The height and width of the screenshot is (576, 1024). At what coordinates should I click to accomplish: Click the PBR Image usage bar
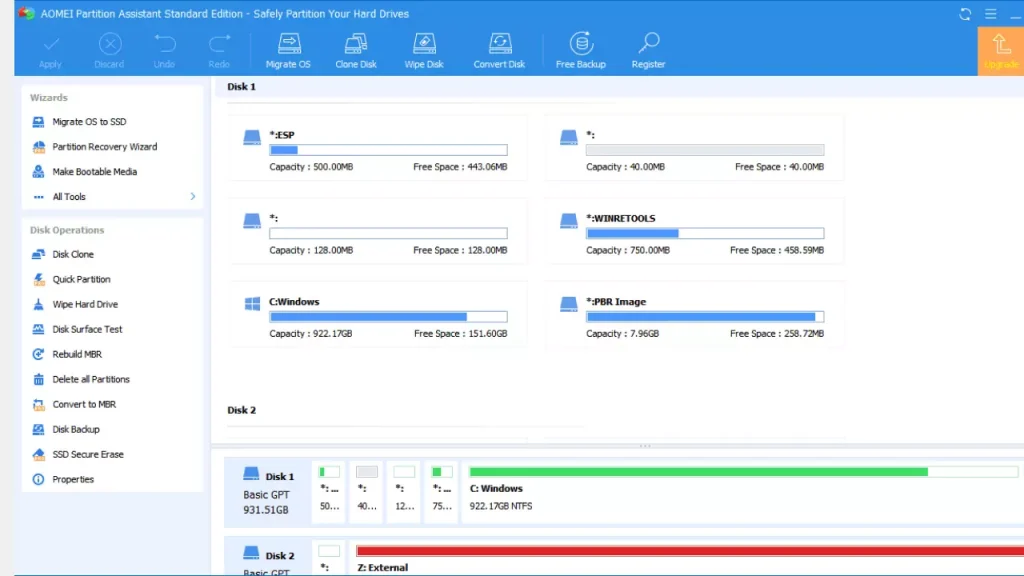(705, 317)
